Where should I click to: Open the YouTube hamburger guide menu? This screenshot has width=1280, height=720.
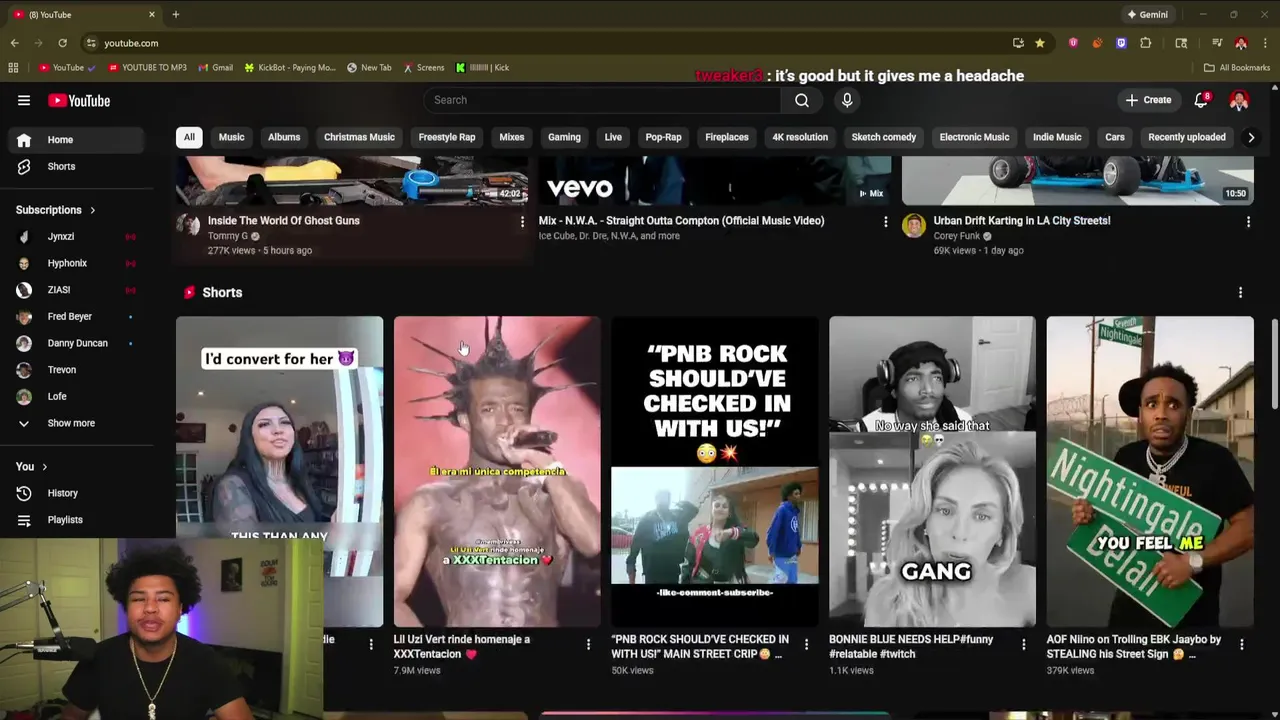pos(24,100)
